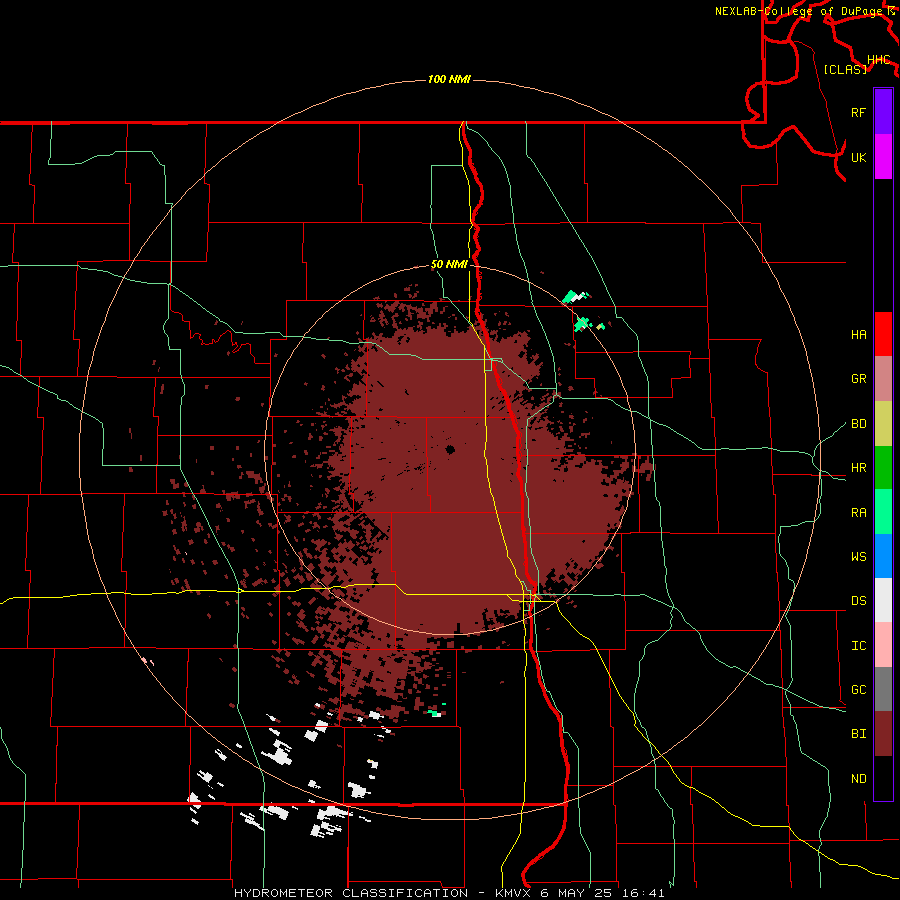Click the RA light-green legend swatch

coord(883,512)
